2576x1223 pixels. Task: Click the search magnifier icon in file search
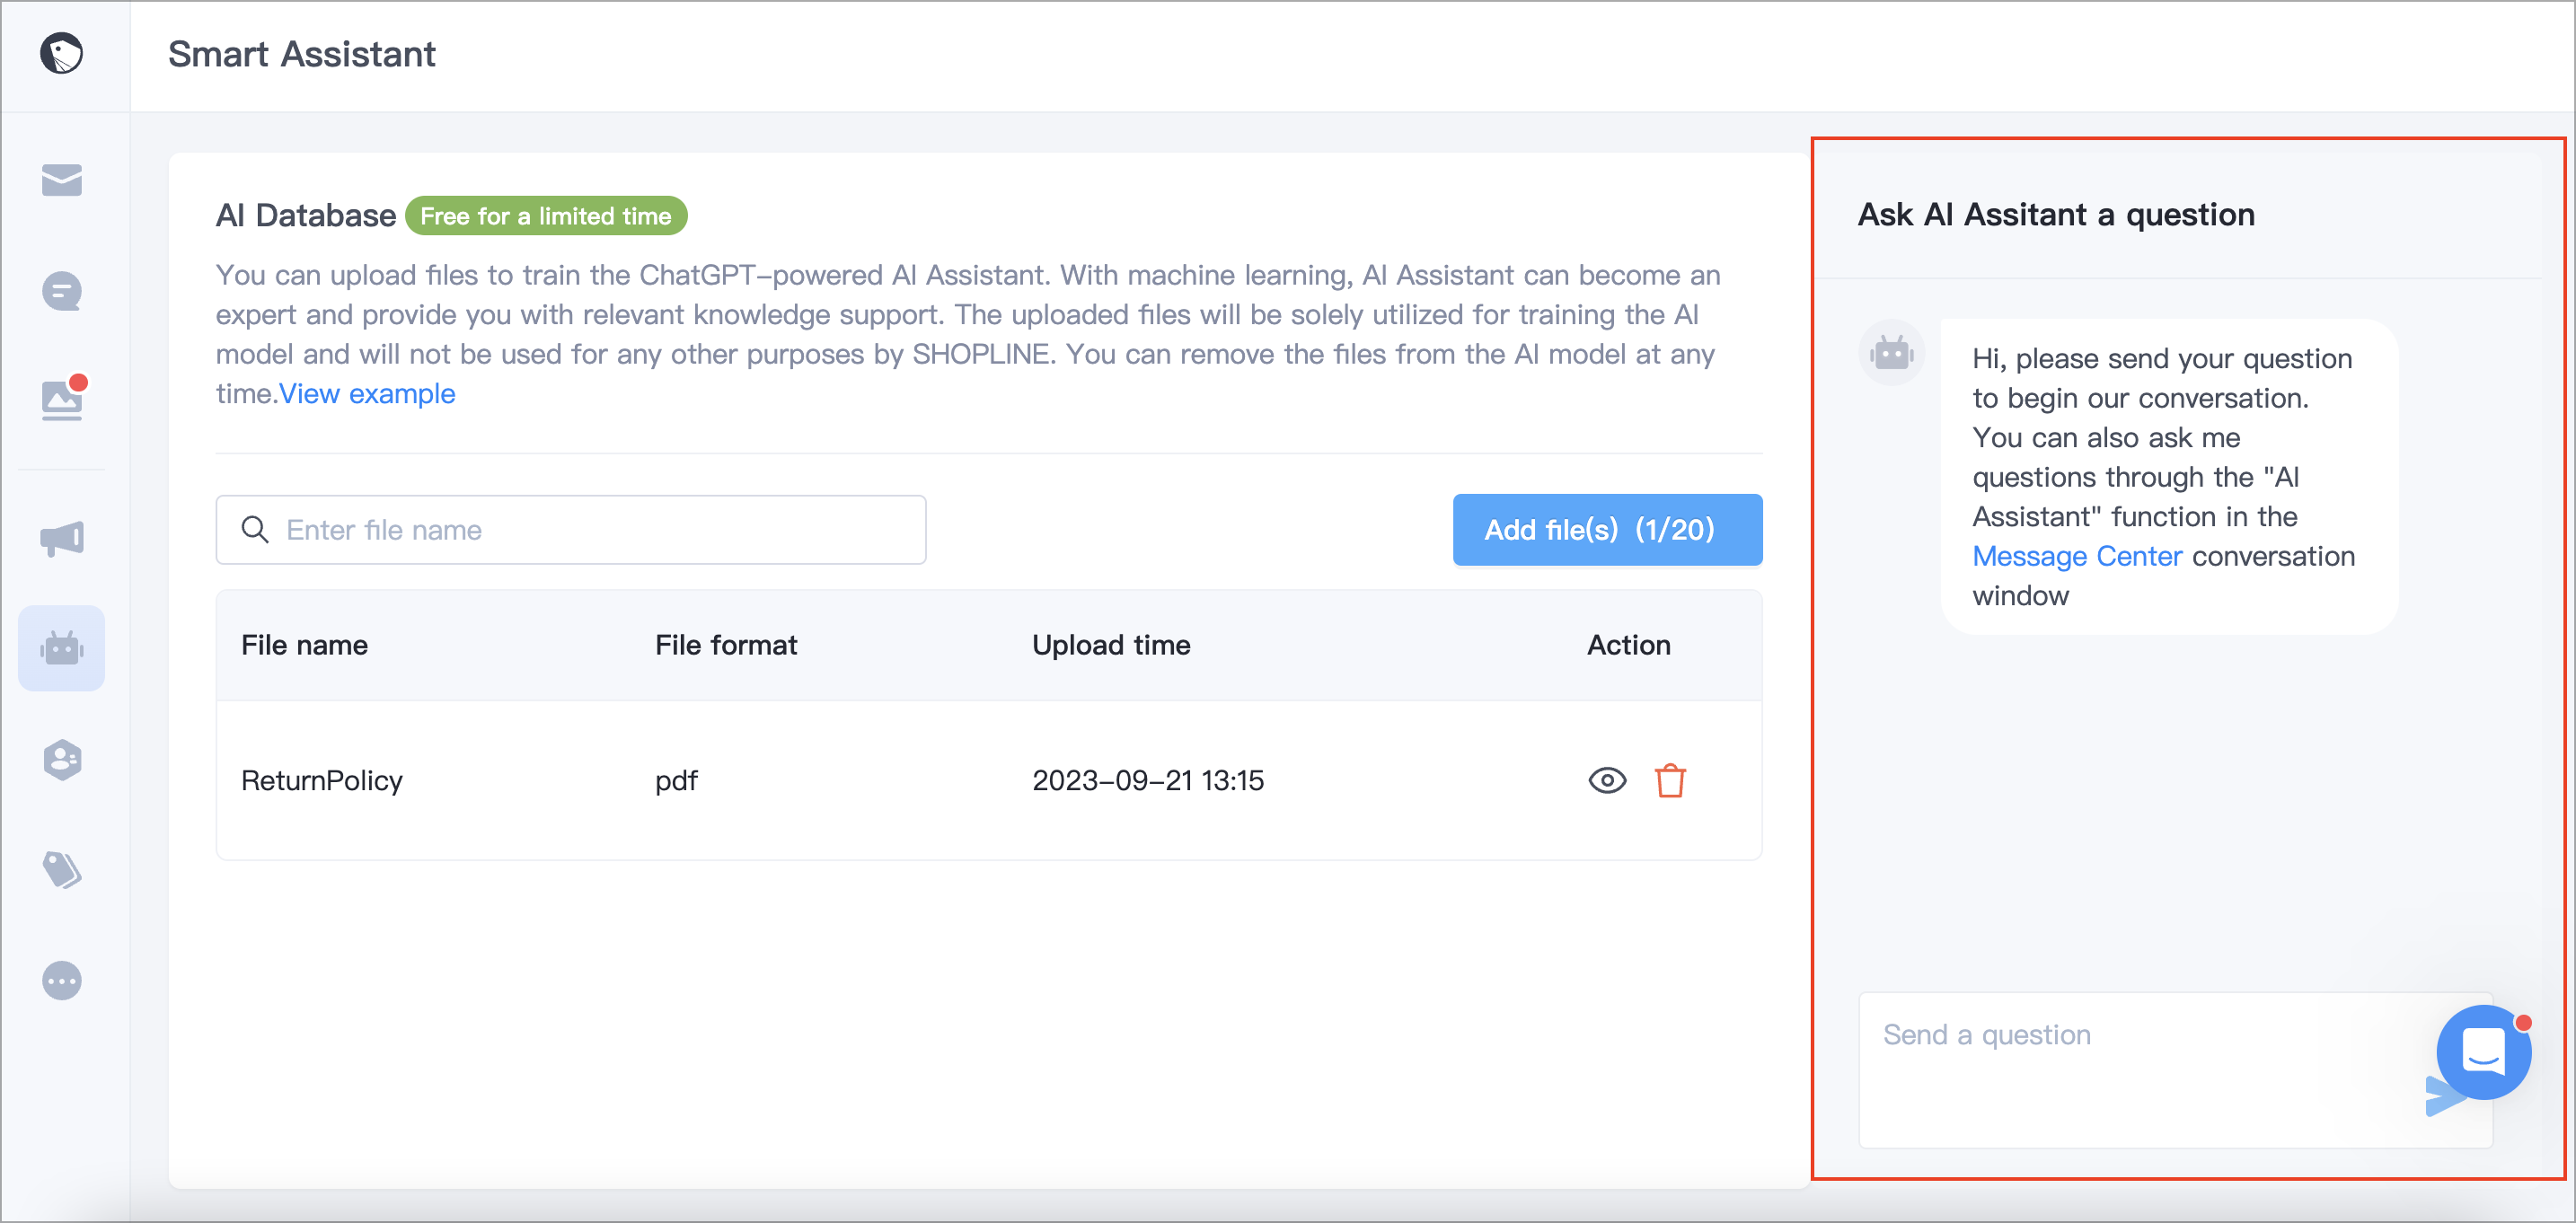(x=255, y=530)
